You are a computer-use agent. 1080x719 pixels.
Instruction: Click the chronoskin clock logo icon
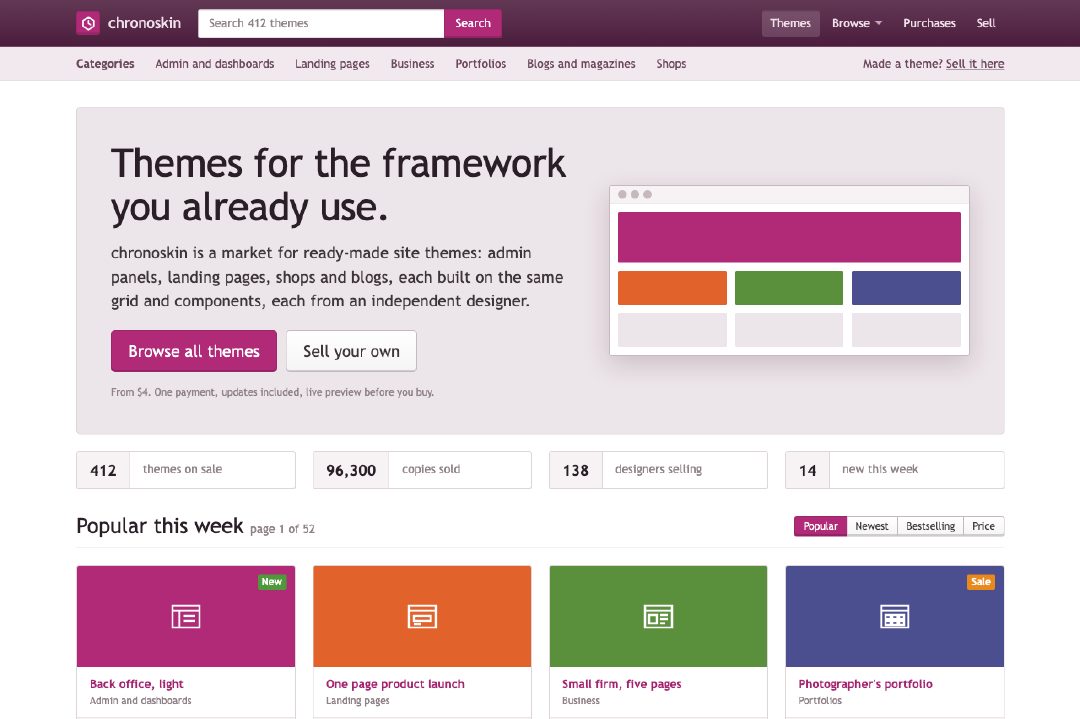point(87,23)
